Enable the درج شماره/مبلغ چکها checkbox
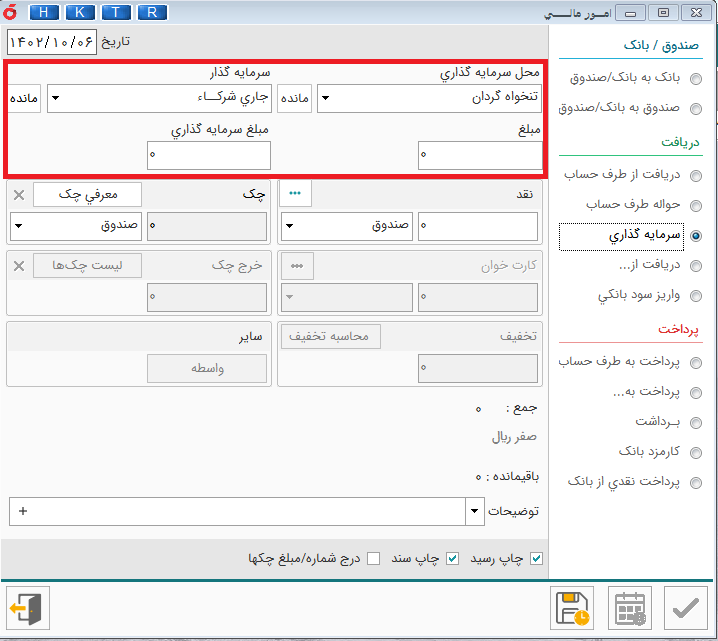This screenshot has width=718, height=641. (373, 558)
